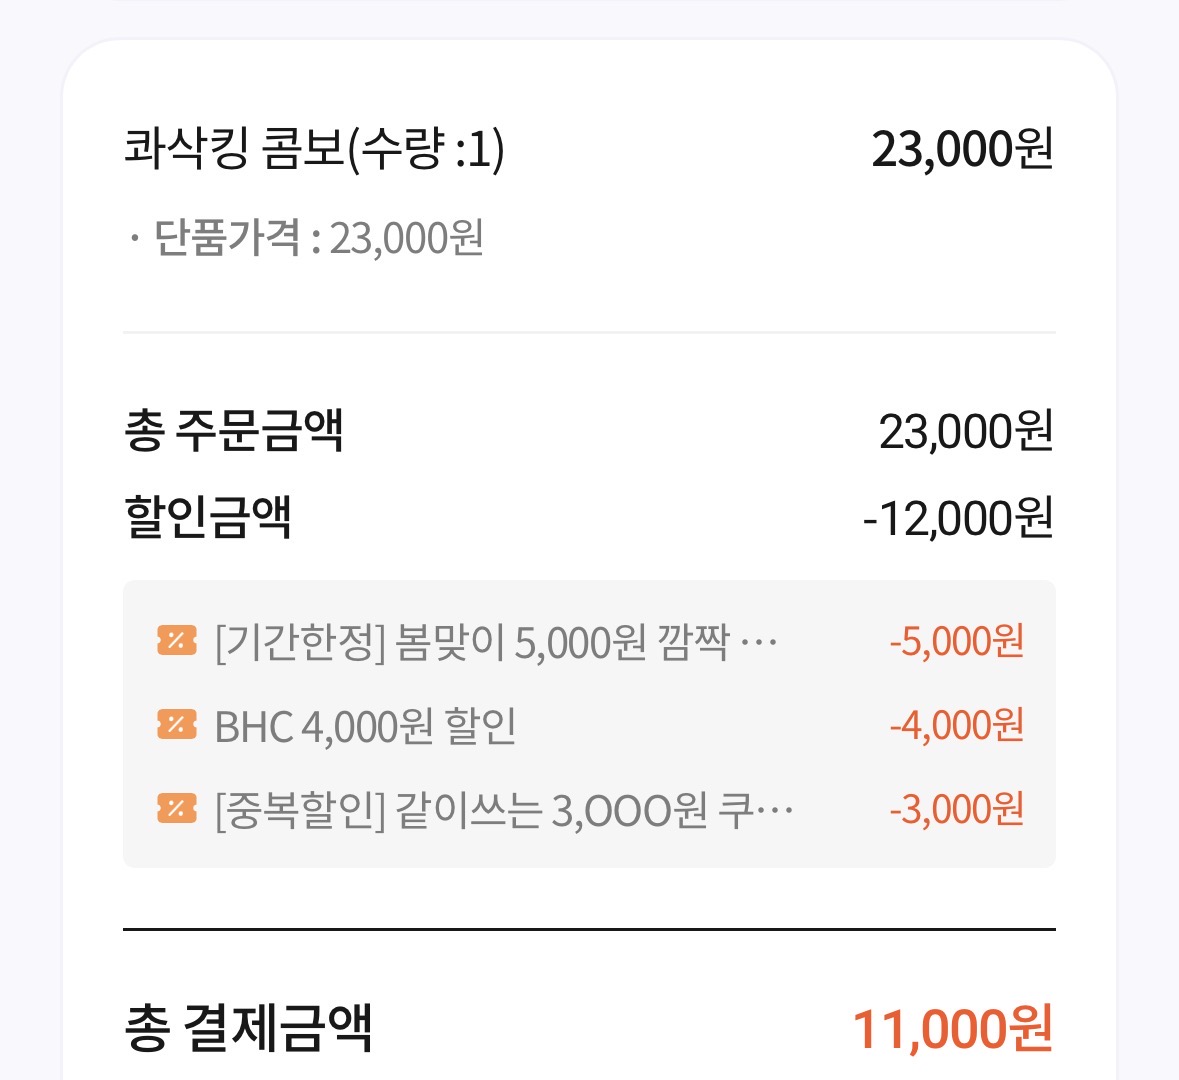This screenshot has height=1080, width=1179.
Task: Click the orange -5,000원 discount value
Action: [x=956, y=641]
